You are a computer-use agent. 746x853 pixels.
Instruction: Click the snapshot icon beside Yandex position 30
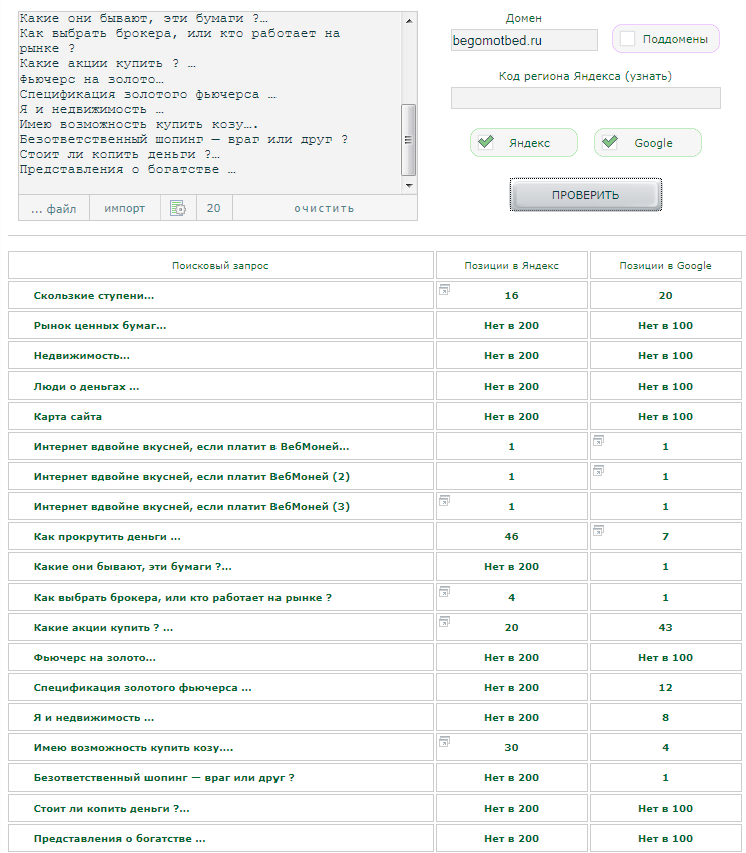click(444, 741)
